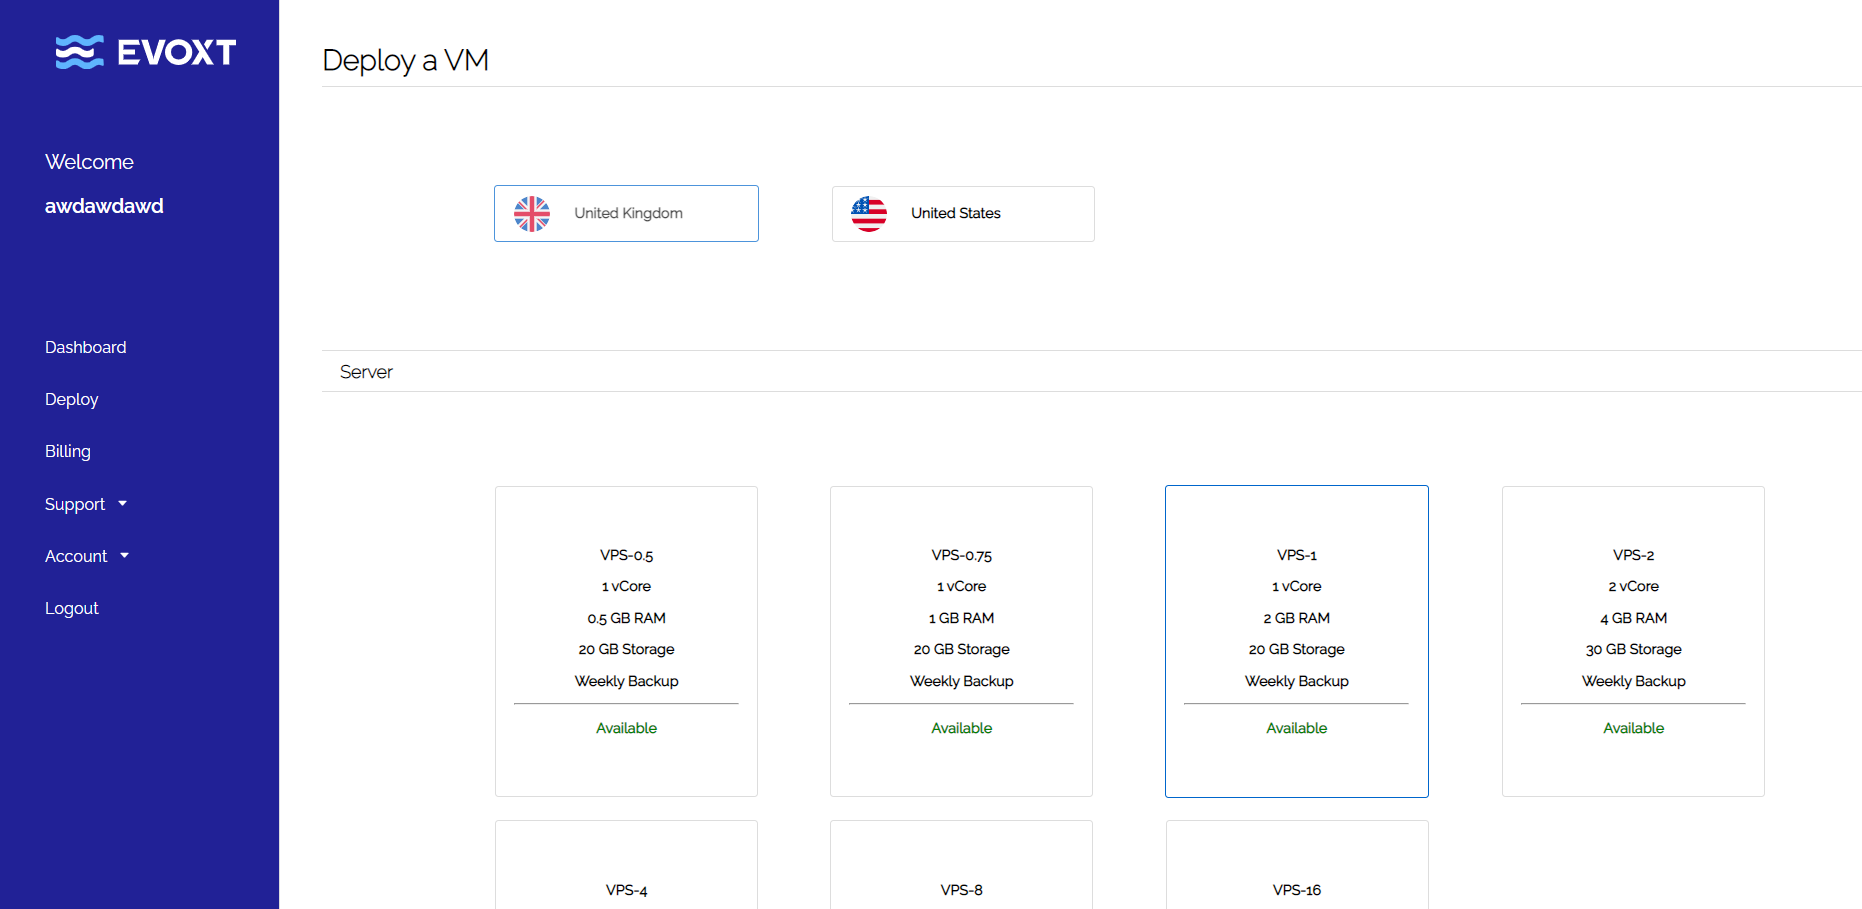Log out via the Logout link
Viewport: 1862px width, 909px height.
point(72,608)
